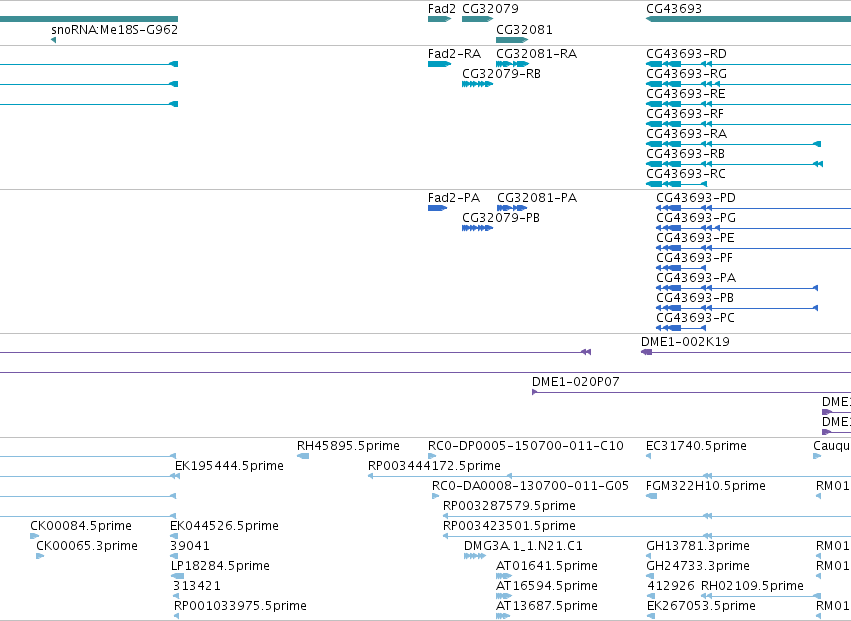
Task: Click the RC0-DP0005-150700-011-C10 label
Action: 525,446
